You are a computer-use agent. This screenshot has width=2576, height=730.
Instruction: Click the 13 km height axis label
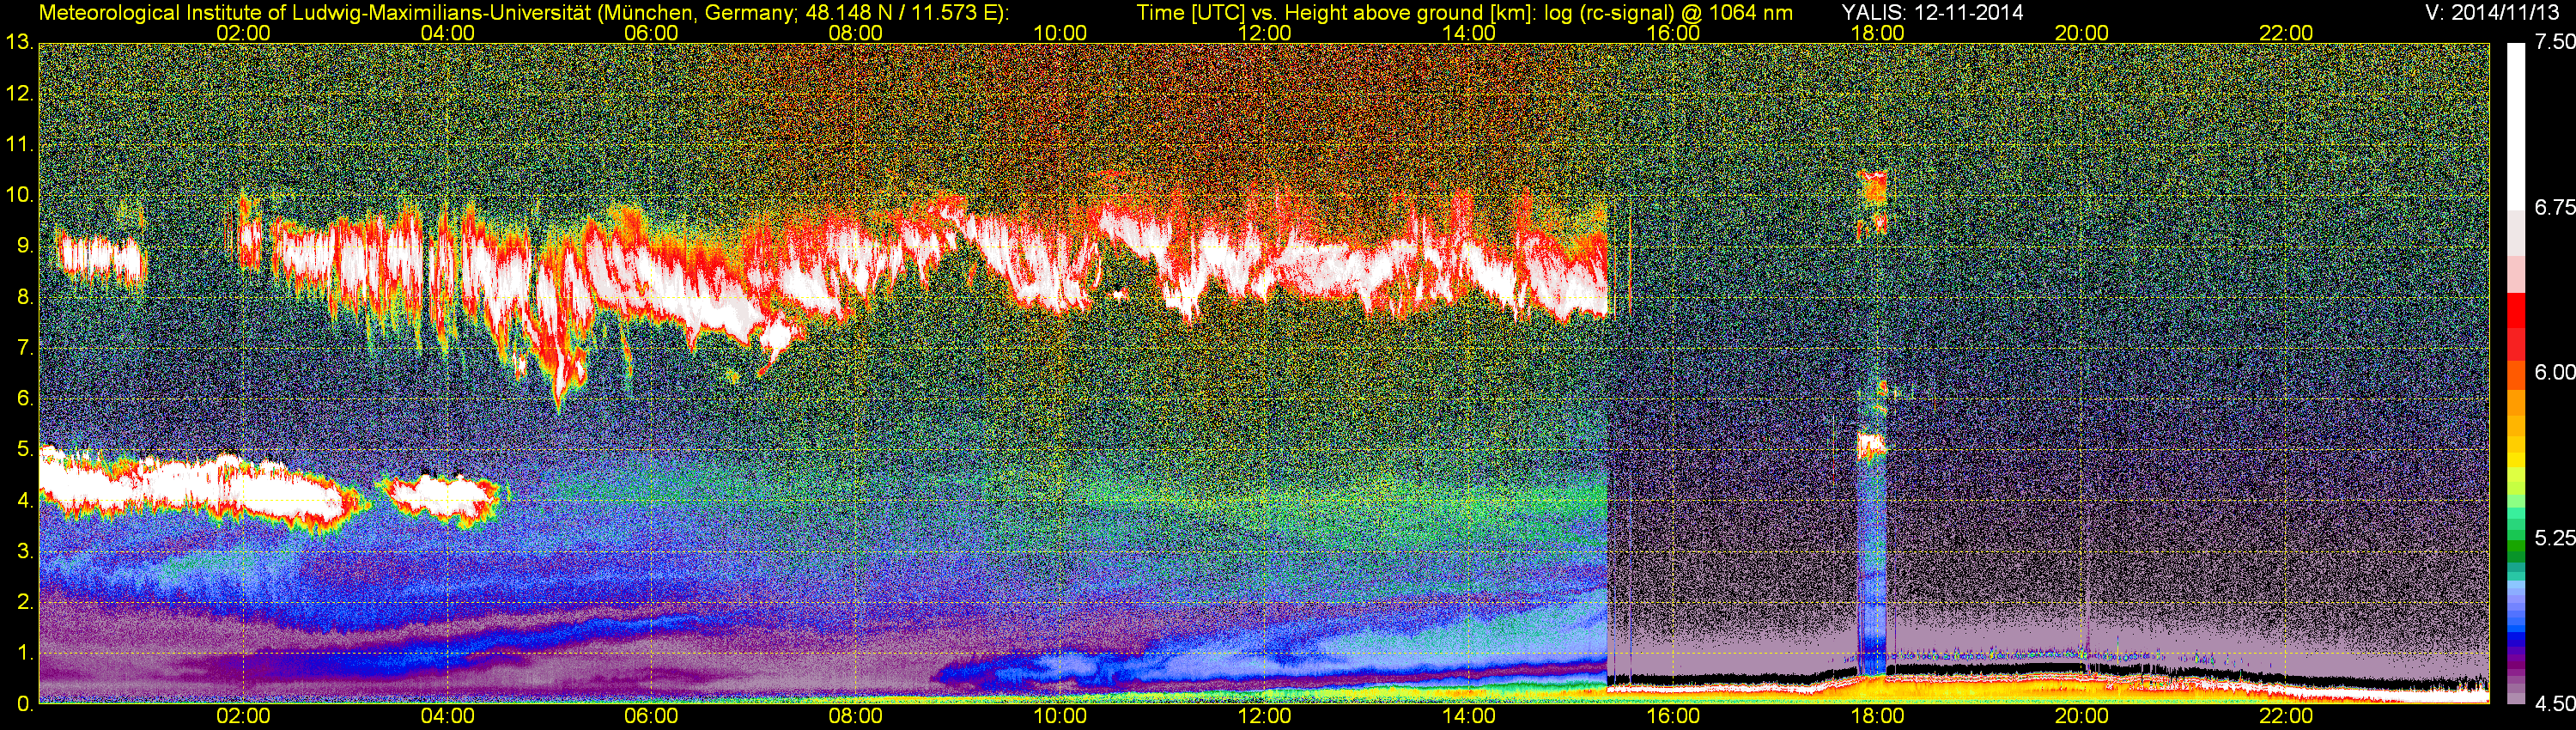[x=19, y=43]
